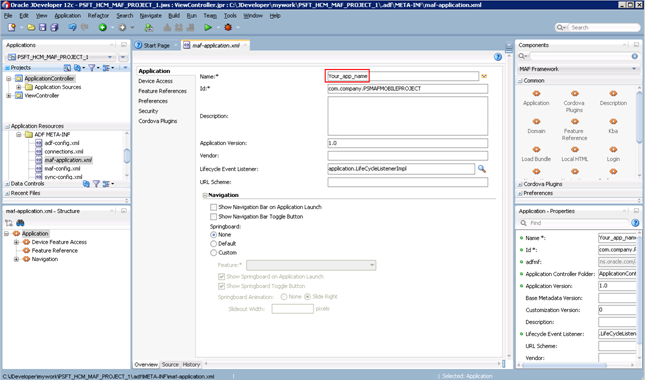The width and height of the screenshot is (646, 381).
Task: Enable Show Navigation Bar Toggle Button
Action: 213,217
